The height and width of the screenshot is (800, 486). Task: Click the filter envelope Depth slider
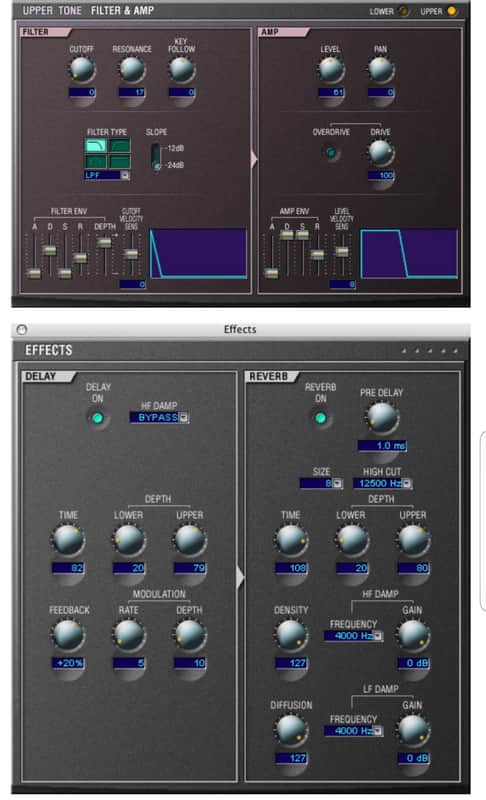point(104,243)
